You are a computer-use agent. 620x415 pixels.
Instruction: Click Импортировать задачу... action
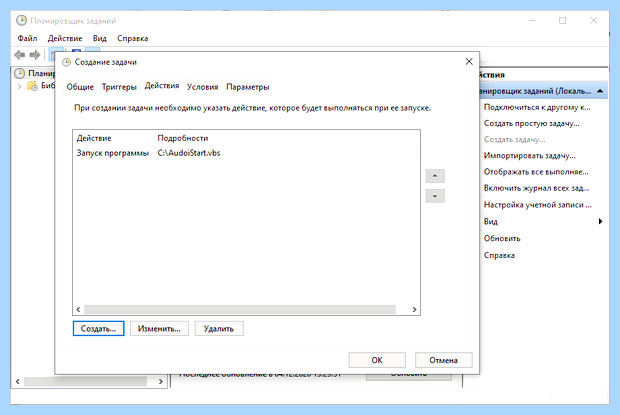(529, 156)
